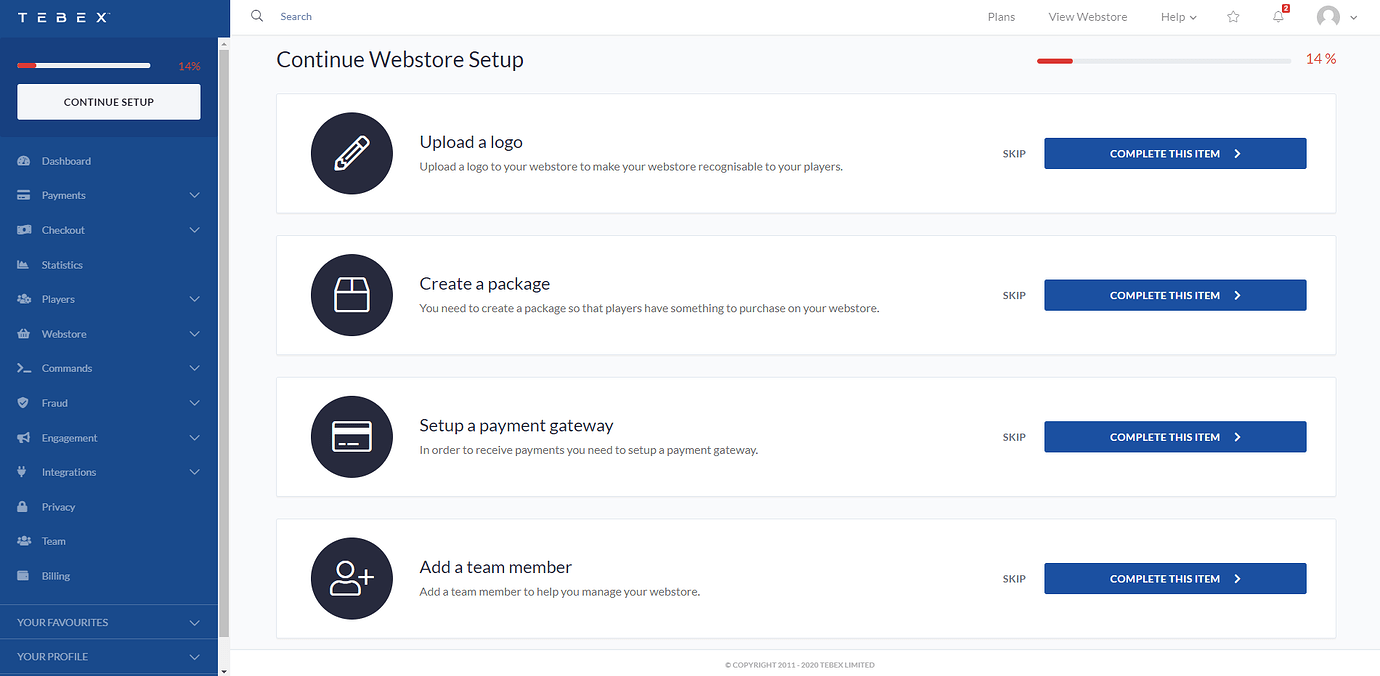Open the Privacy sidebar item
1380x676 pixels.
[x=58, y=507]
